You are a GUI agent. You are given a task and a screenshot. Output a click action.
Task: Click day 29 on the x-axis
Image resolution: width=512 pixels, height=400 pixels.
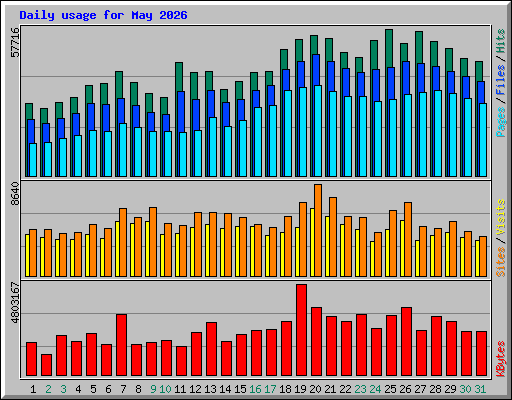click(x=450, y=389)
